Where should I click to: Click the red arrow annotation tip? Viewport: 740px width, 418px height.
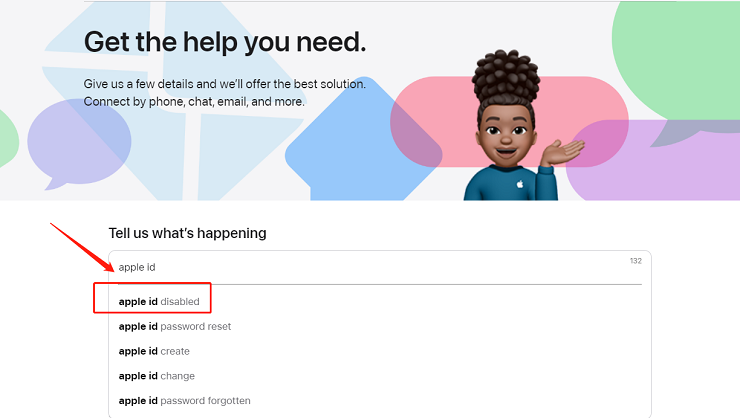112,270
